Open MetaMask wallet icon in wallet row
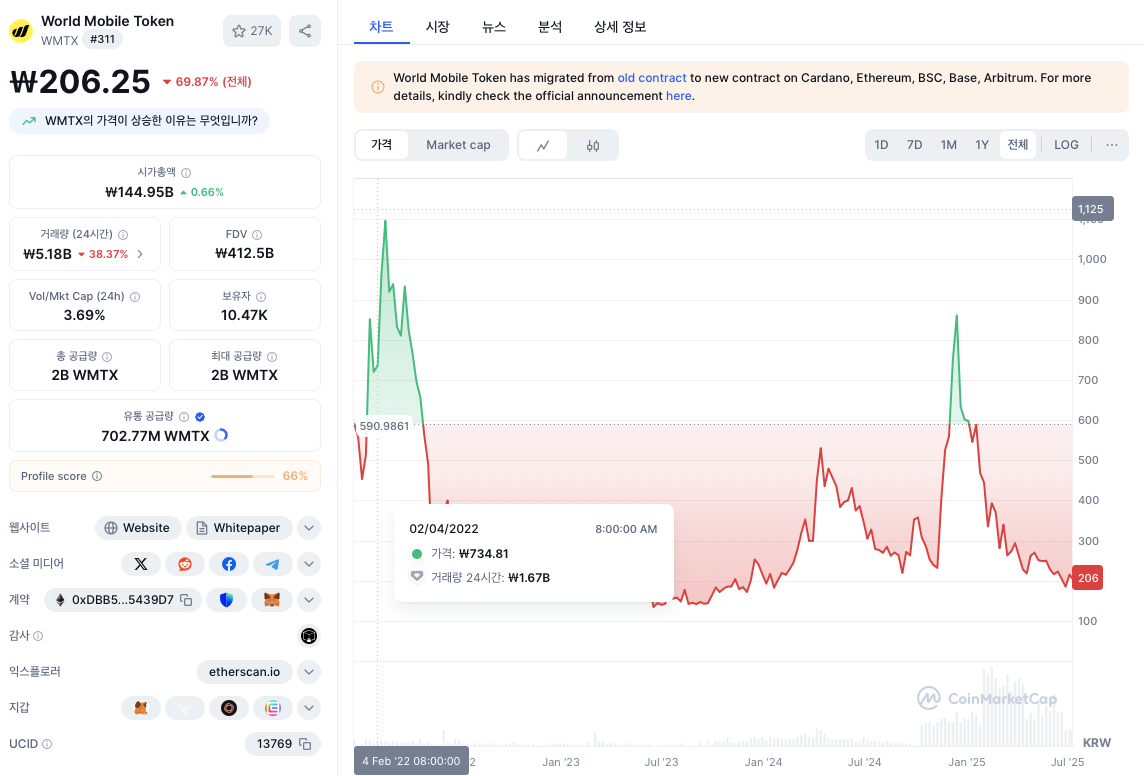Viewport: 1144px width, 776px height. (x=141, y=708)
